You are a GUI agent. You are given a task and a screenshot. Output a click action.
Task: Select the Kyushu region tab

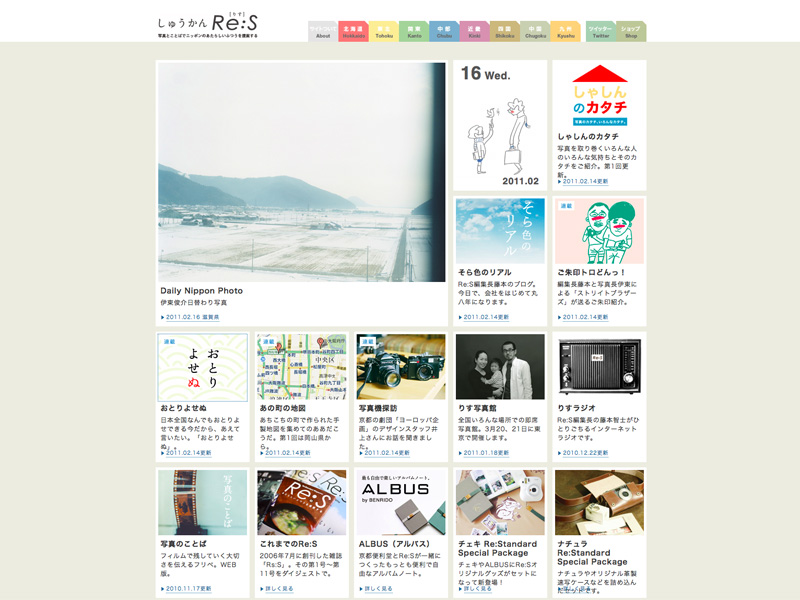pos(565,32)
